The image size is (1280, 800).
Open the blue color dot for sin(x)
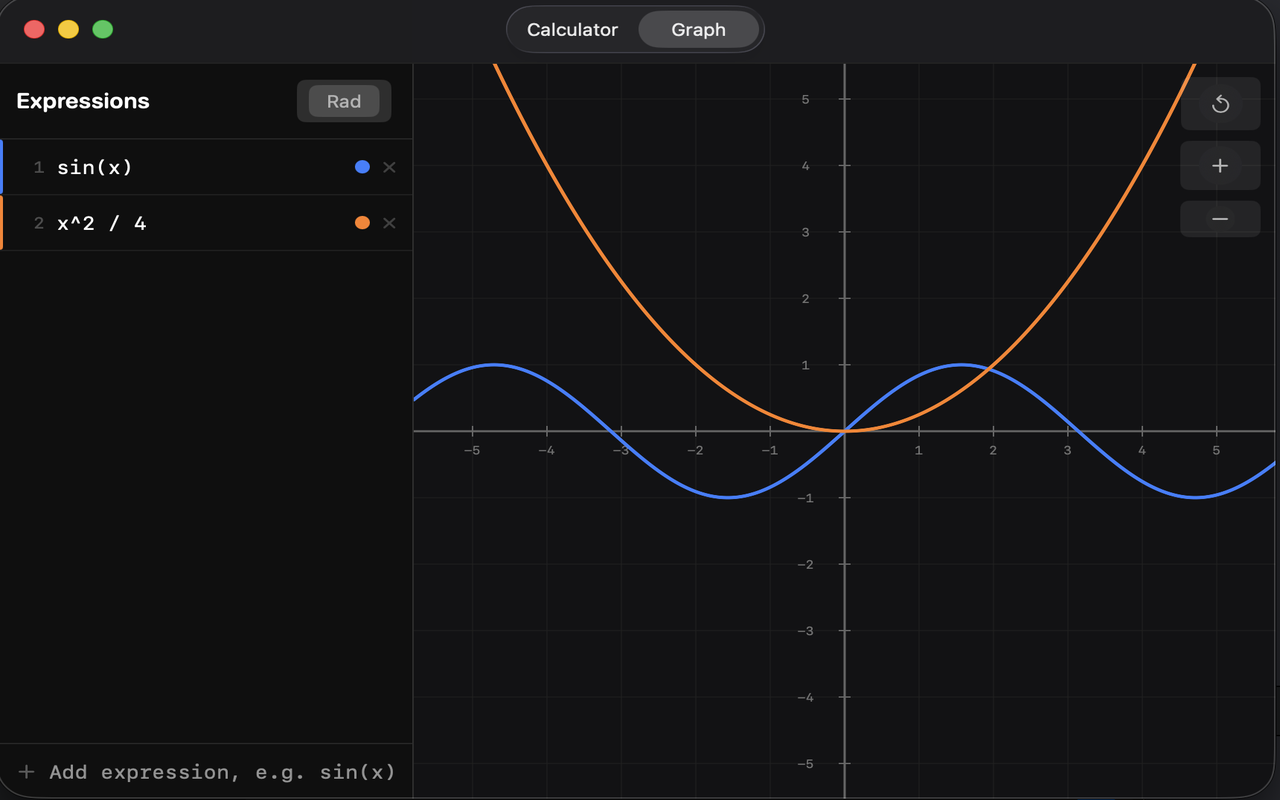coord(362,167)
